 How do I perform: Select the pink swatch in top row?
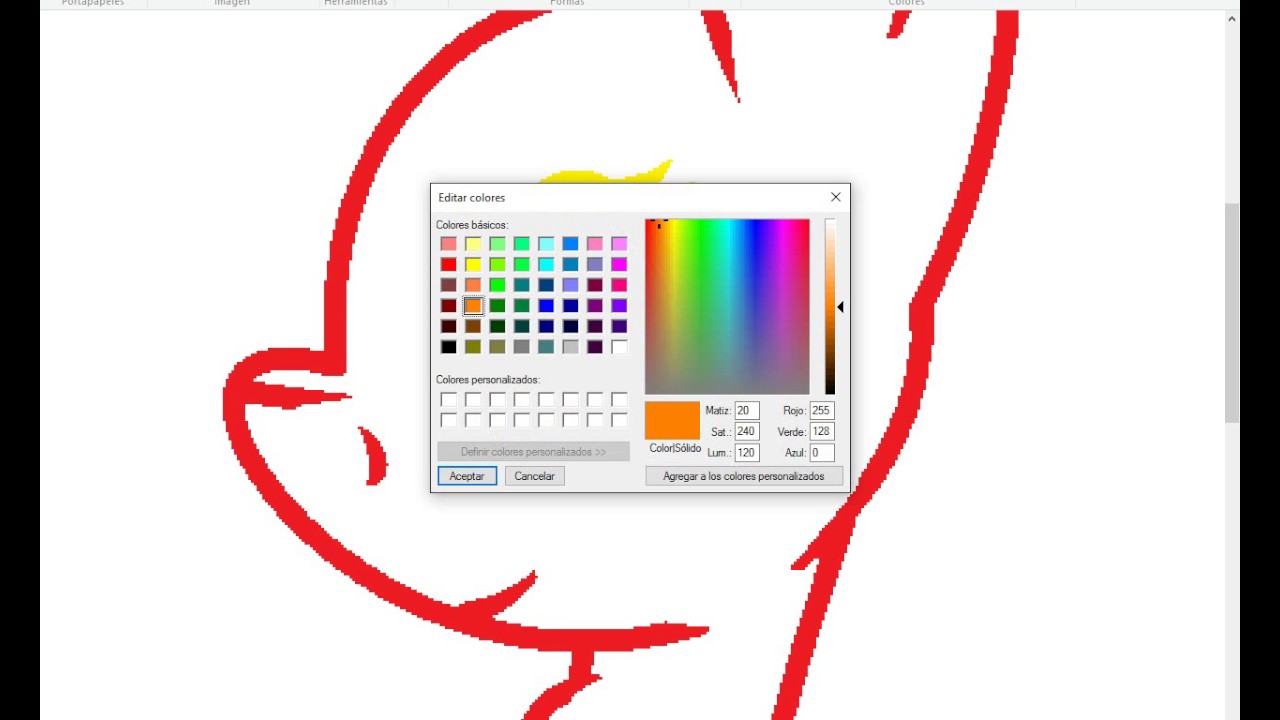tap(595, 244)
